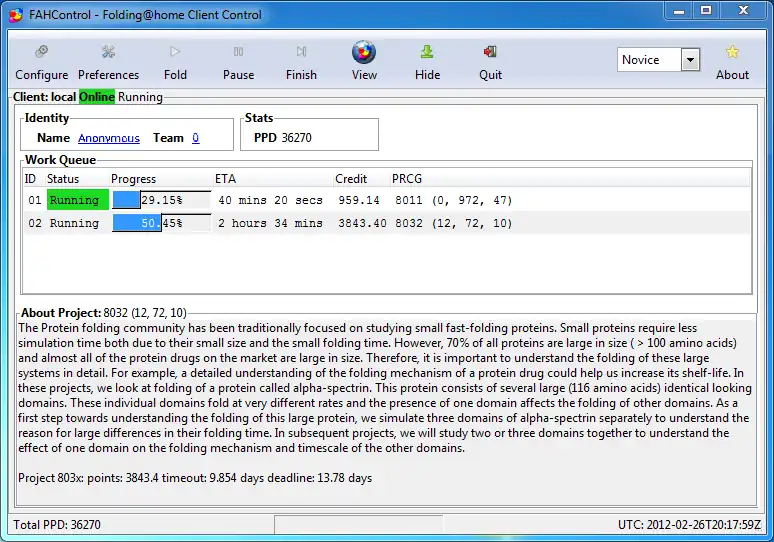Click the Anonymous name link
Screen dimensions: 774x542
tap(109, 138)
